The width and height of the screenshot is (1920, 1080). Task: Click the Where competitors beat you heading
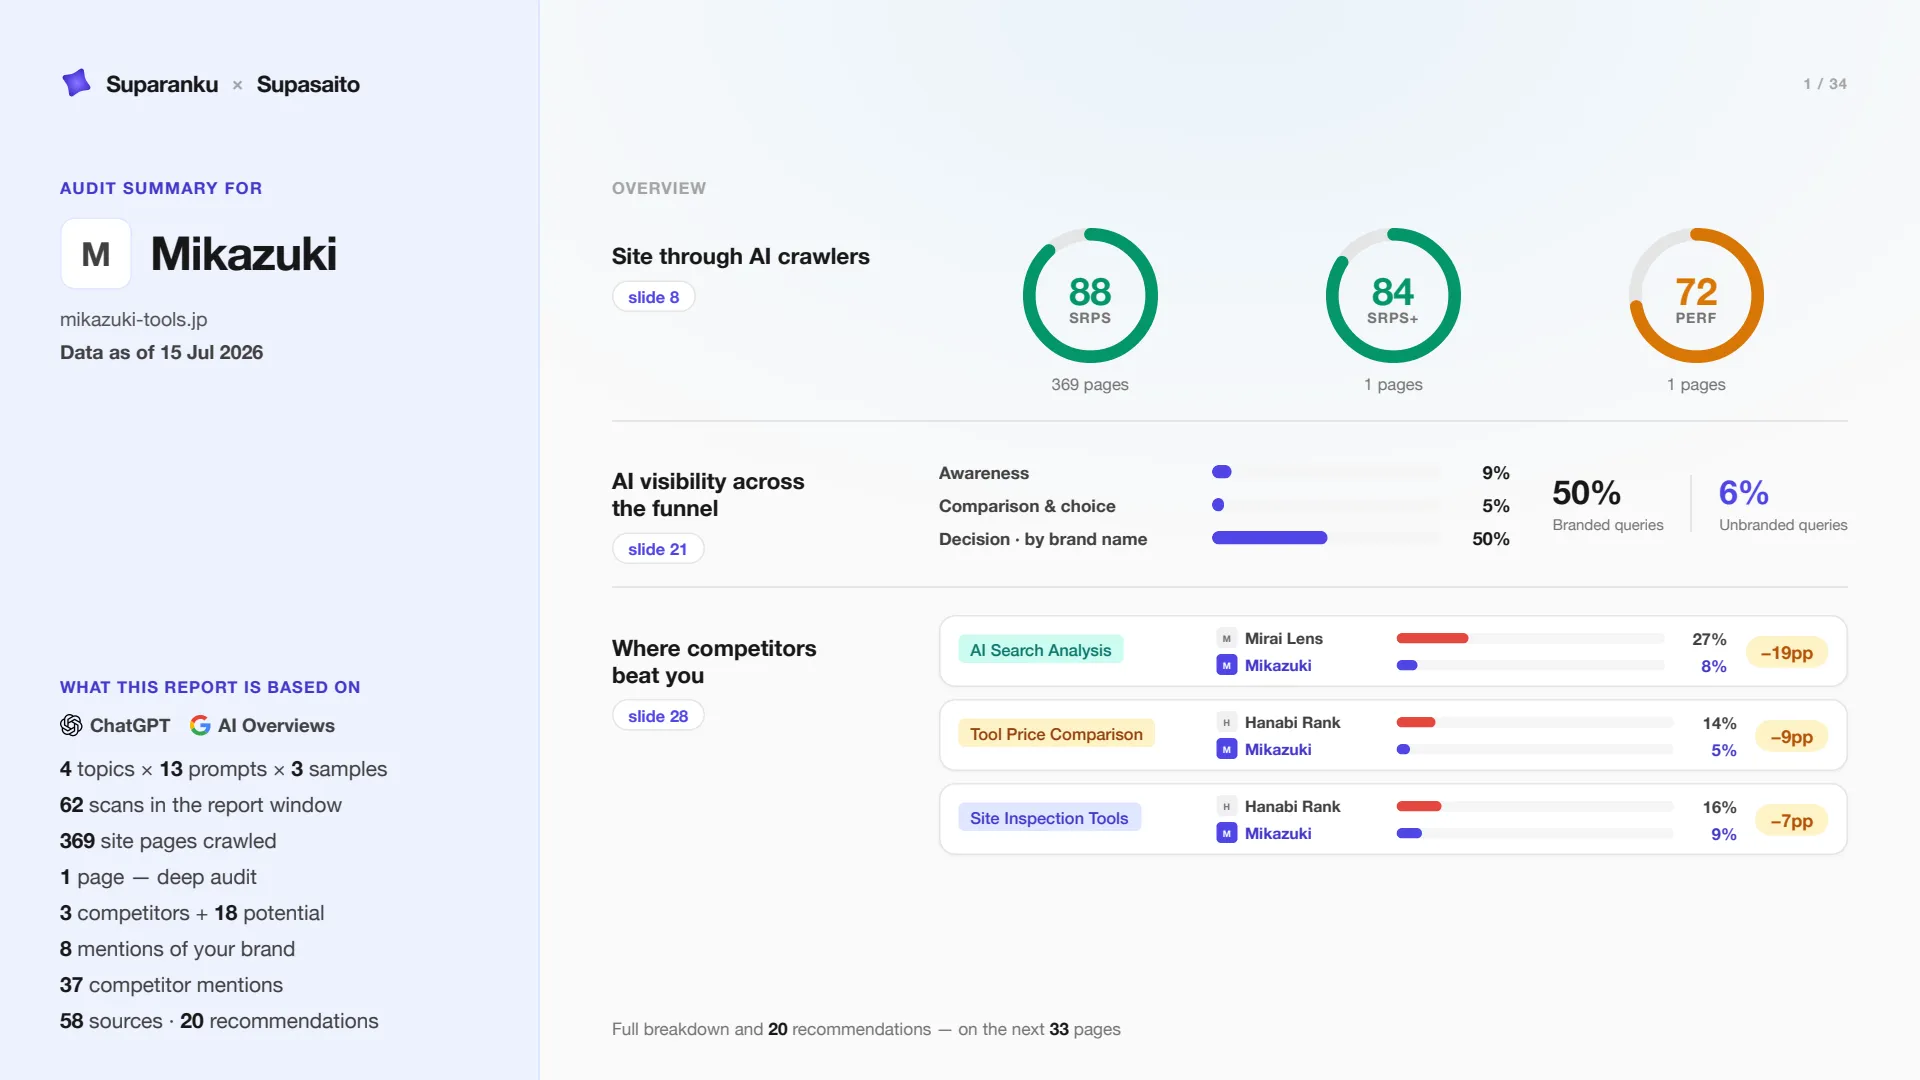pos(714,662)
